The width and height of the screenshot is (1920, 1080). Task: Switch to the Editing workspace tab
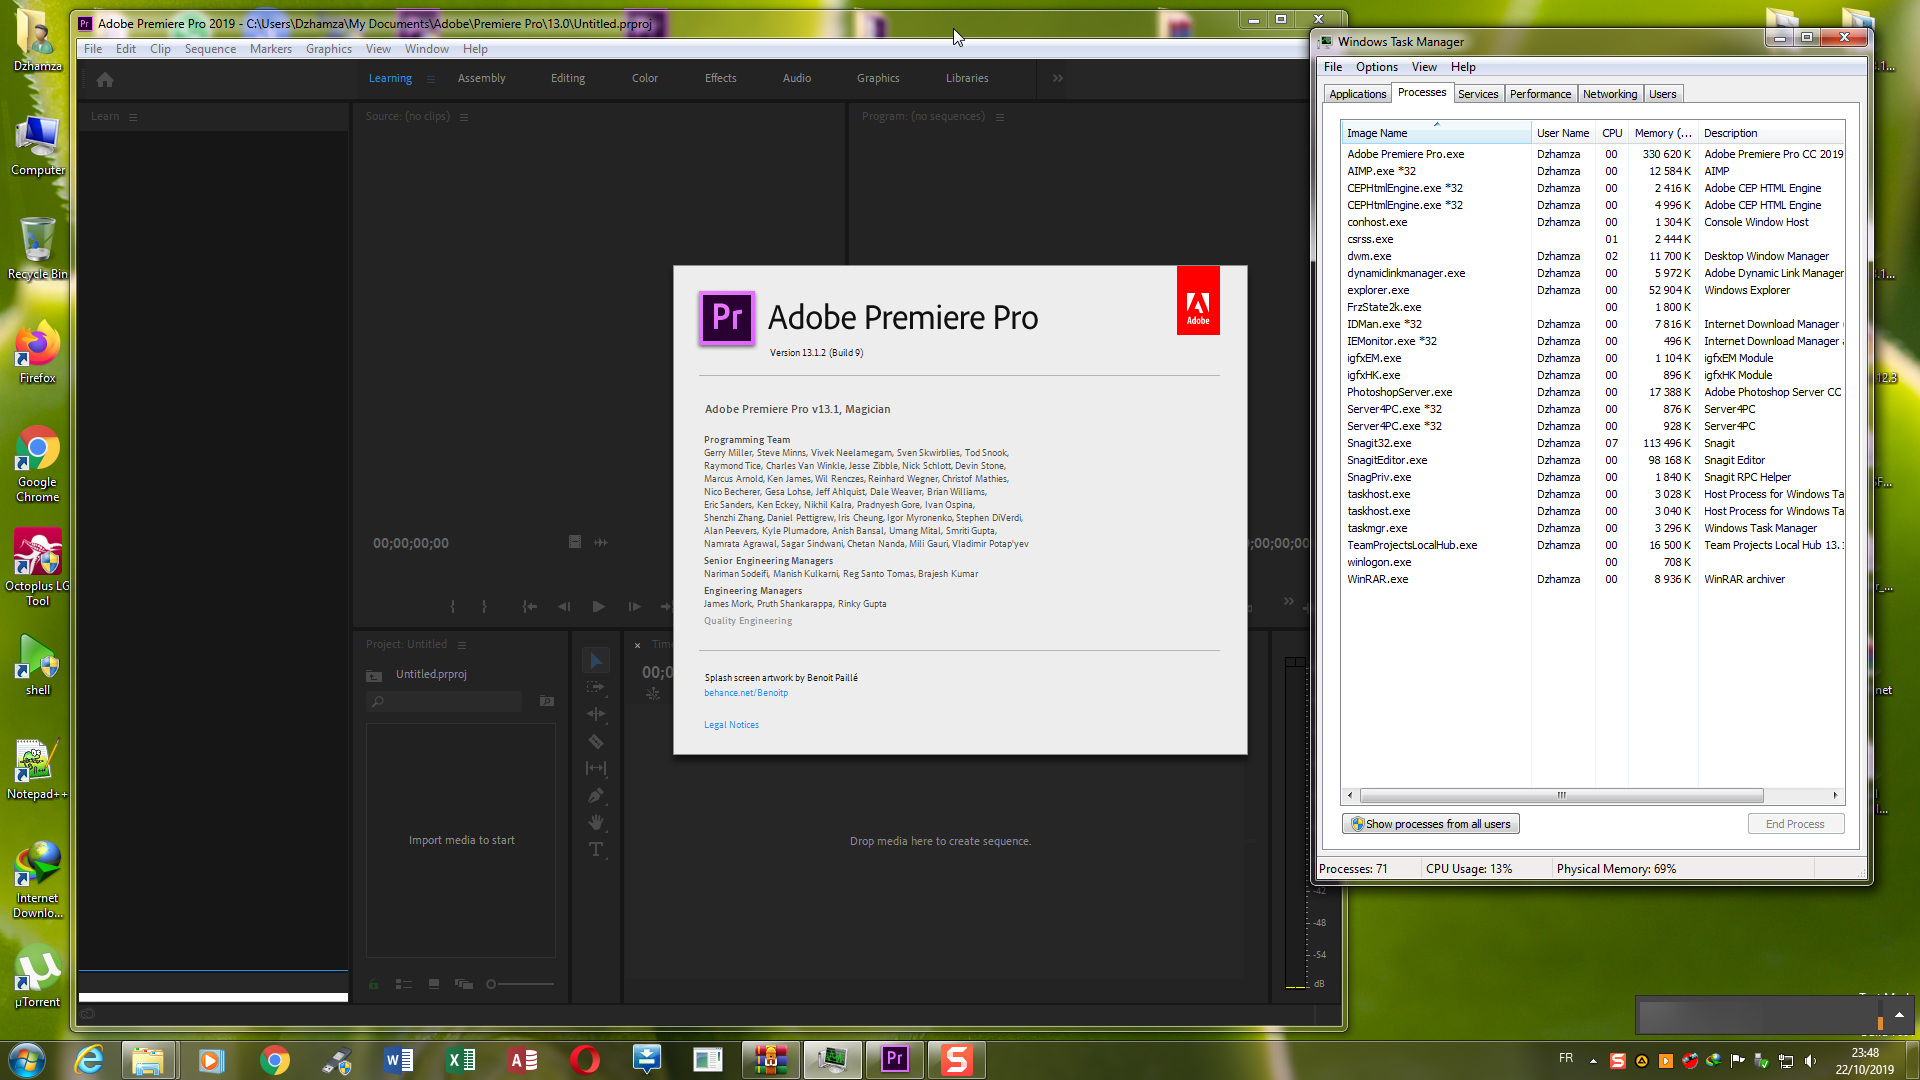(x=568, y=78)
